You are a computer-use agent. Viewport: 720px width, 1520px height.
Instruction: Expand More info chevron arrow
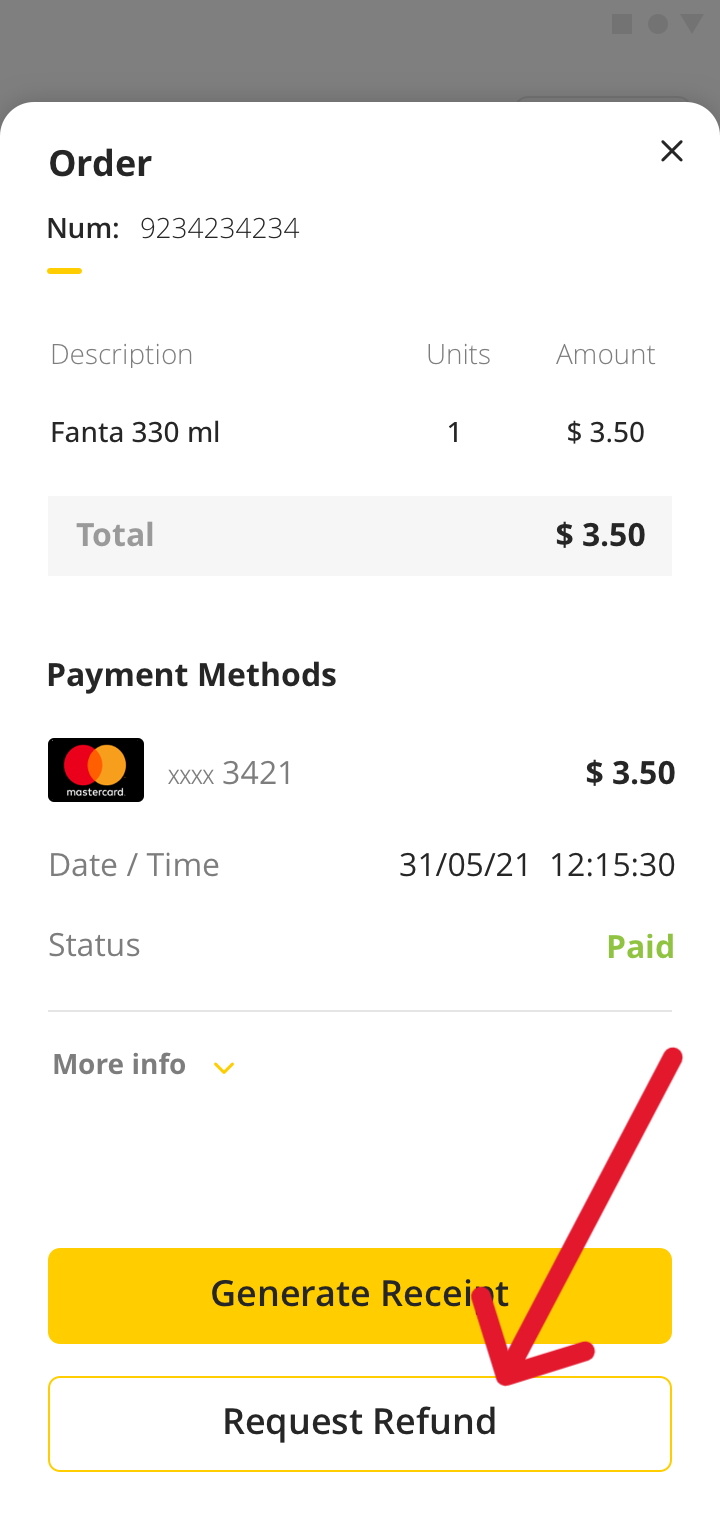224,1068
